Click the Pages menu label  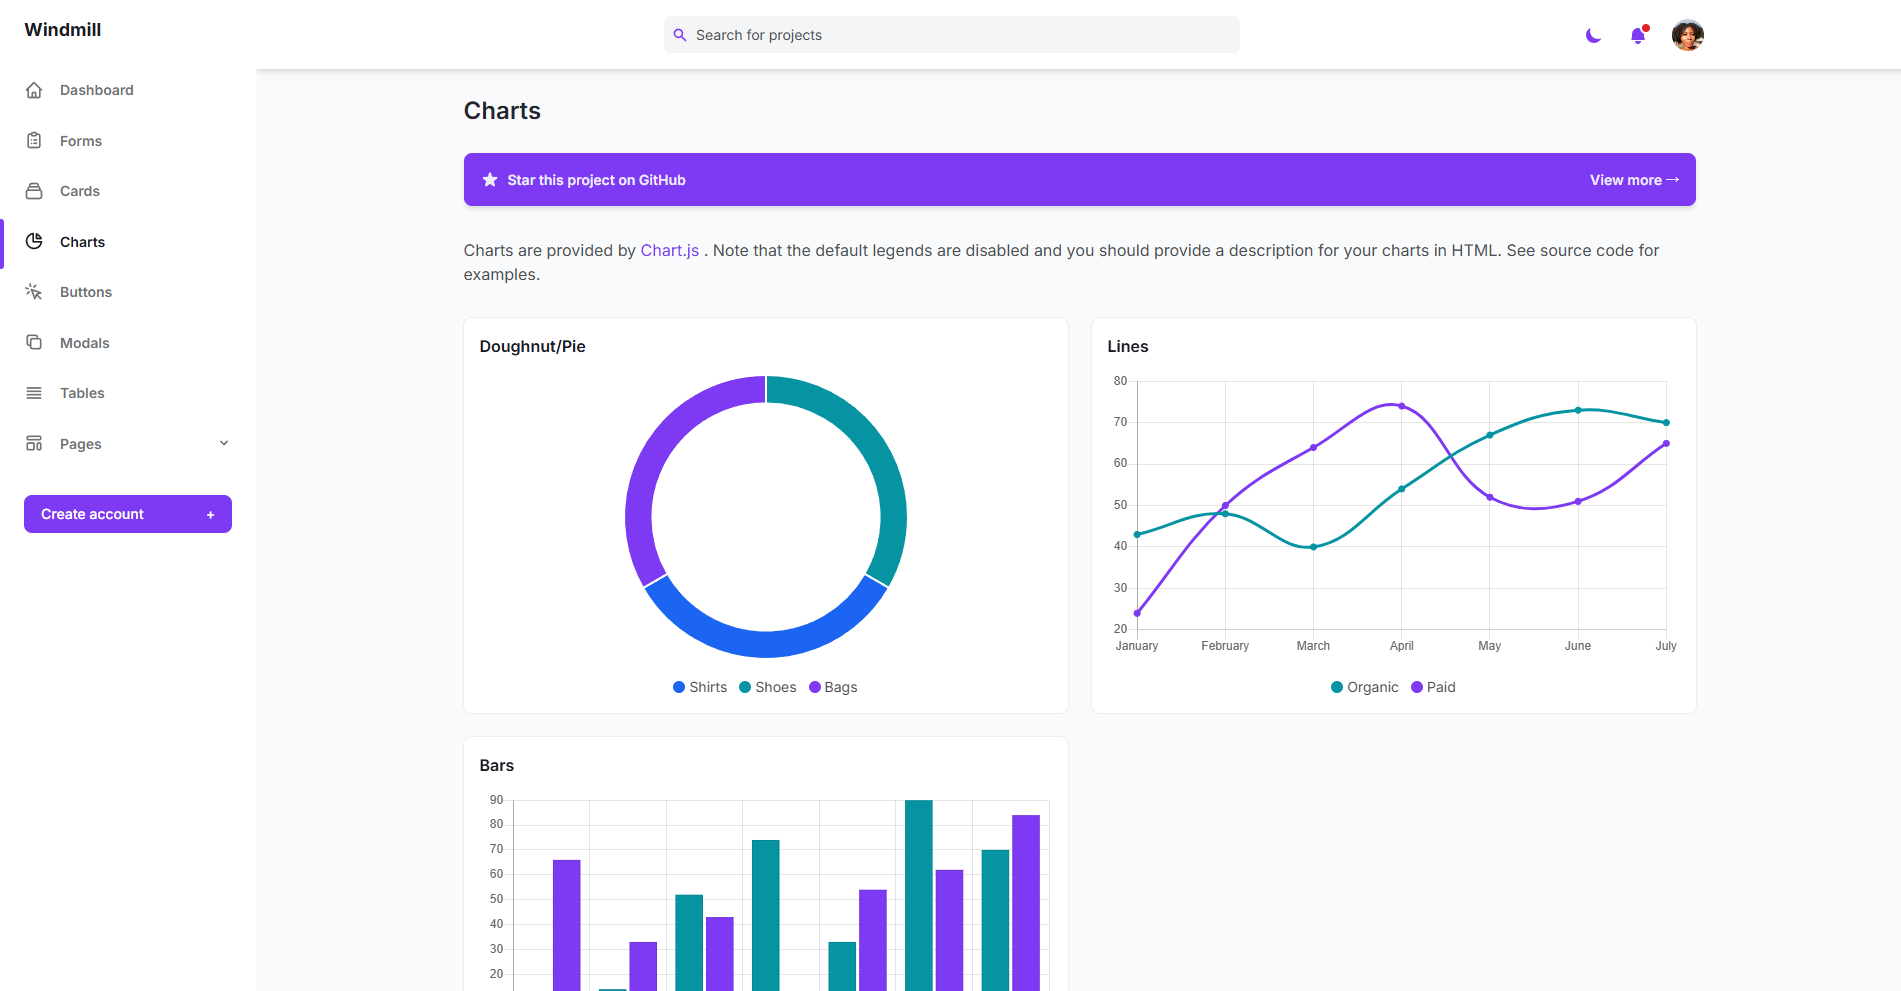coord(81,444)
